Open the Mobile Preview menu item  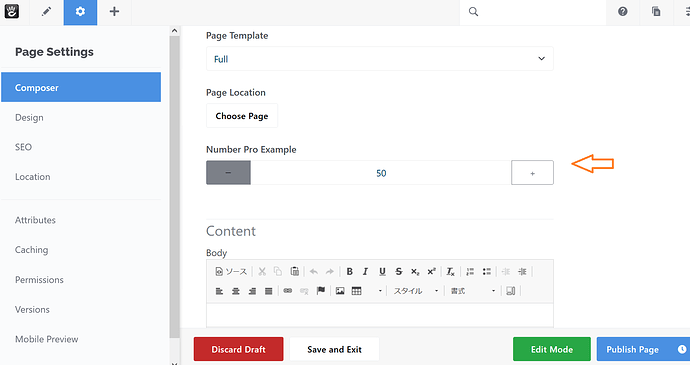pyautogui.click(x=47, y=339)
